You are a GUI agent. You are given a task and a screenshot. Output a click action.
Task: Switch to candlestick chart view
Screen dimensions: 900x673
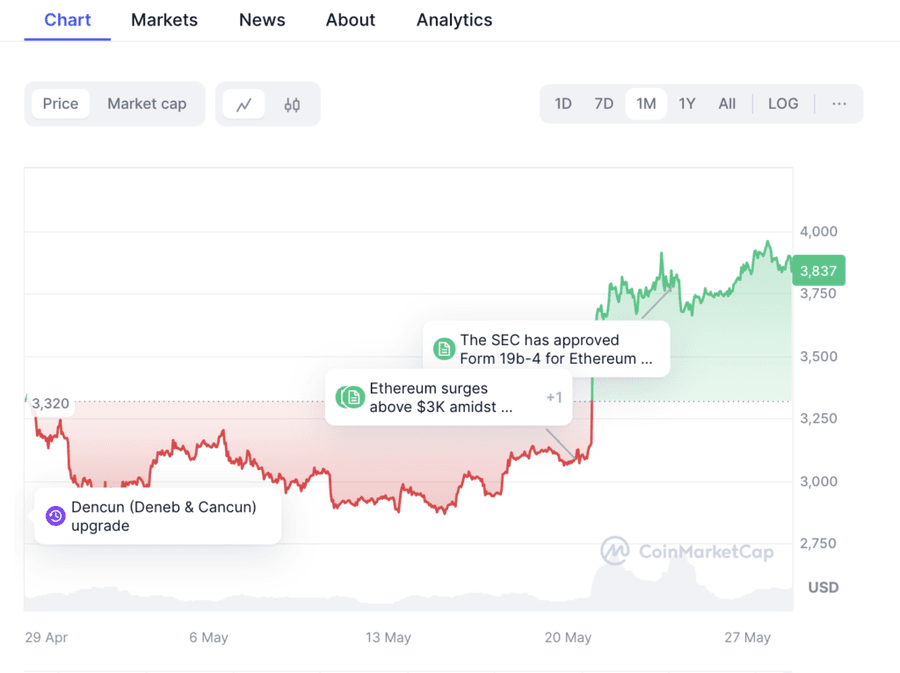pyautogui.click(x=292, y=103)
